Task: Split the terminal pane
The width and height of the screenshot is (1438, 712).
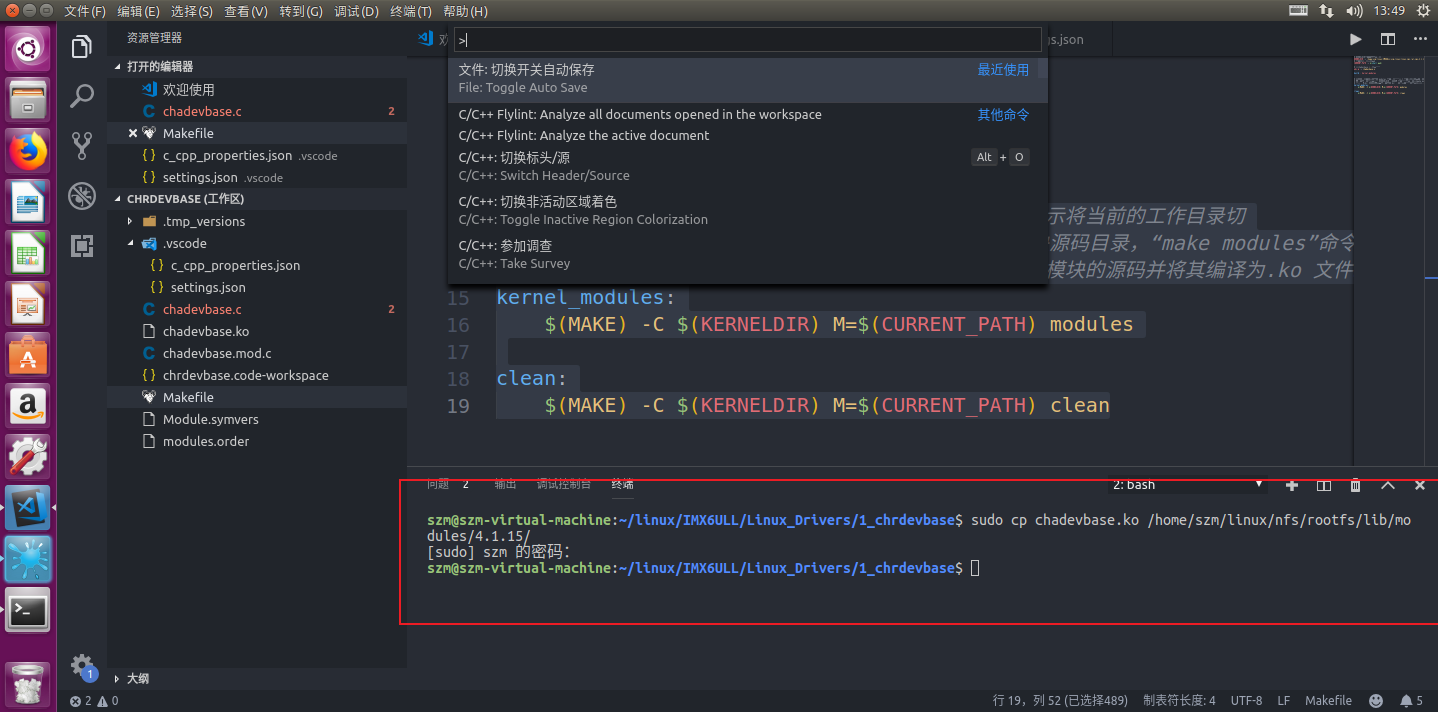Action: tap(1324, 485)
